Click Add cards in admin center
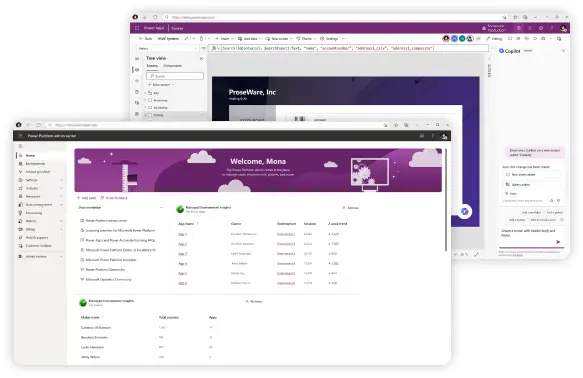Screen dimensions: 583x378 click(x=86, y=198)
